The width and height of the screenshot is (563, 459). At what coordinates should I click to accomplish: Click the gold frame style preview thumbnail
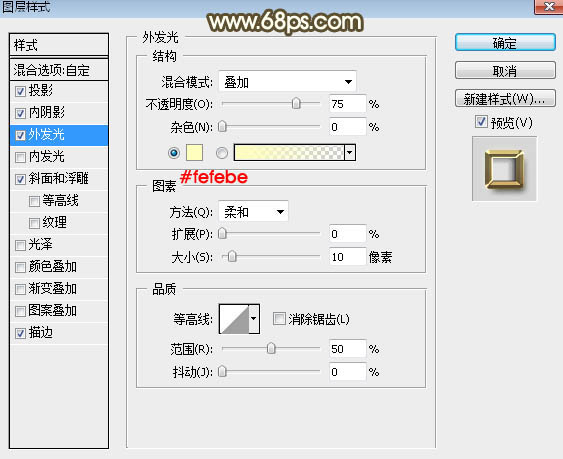click(x=504, y=169)
